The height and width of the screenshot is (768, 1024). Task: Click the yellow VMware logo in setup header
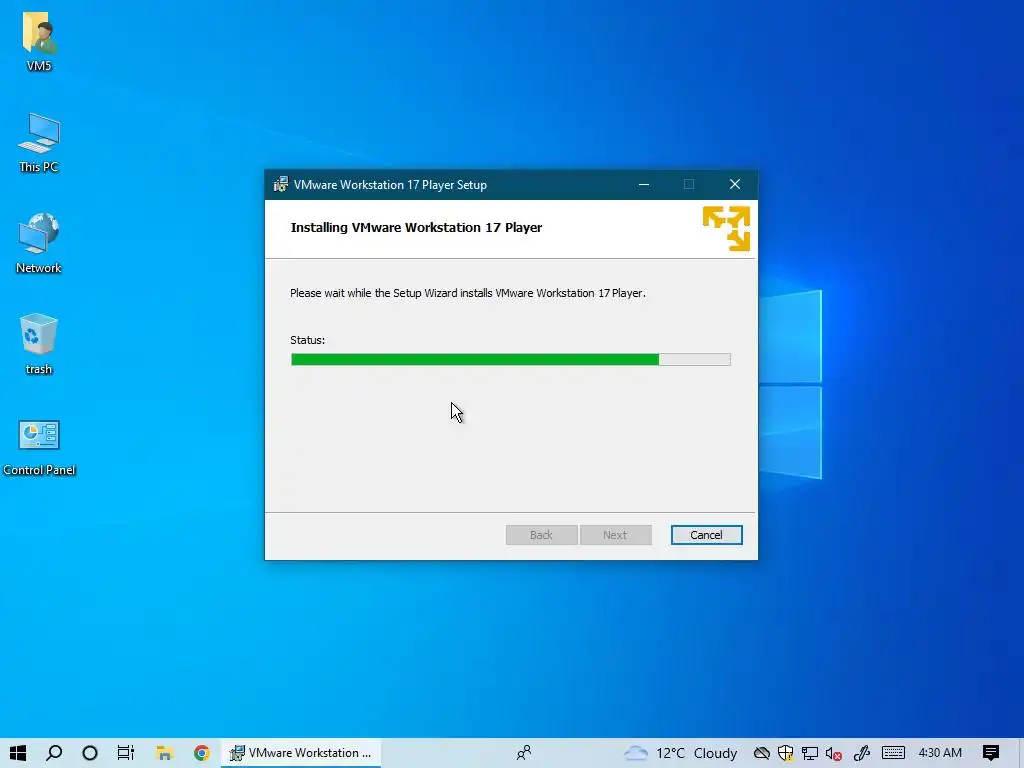click(726, 229)
